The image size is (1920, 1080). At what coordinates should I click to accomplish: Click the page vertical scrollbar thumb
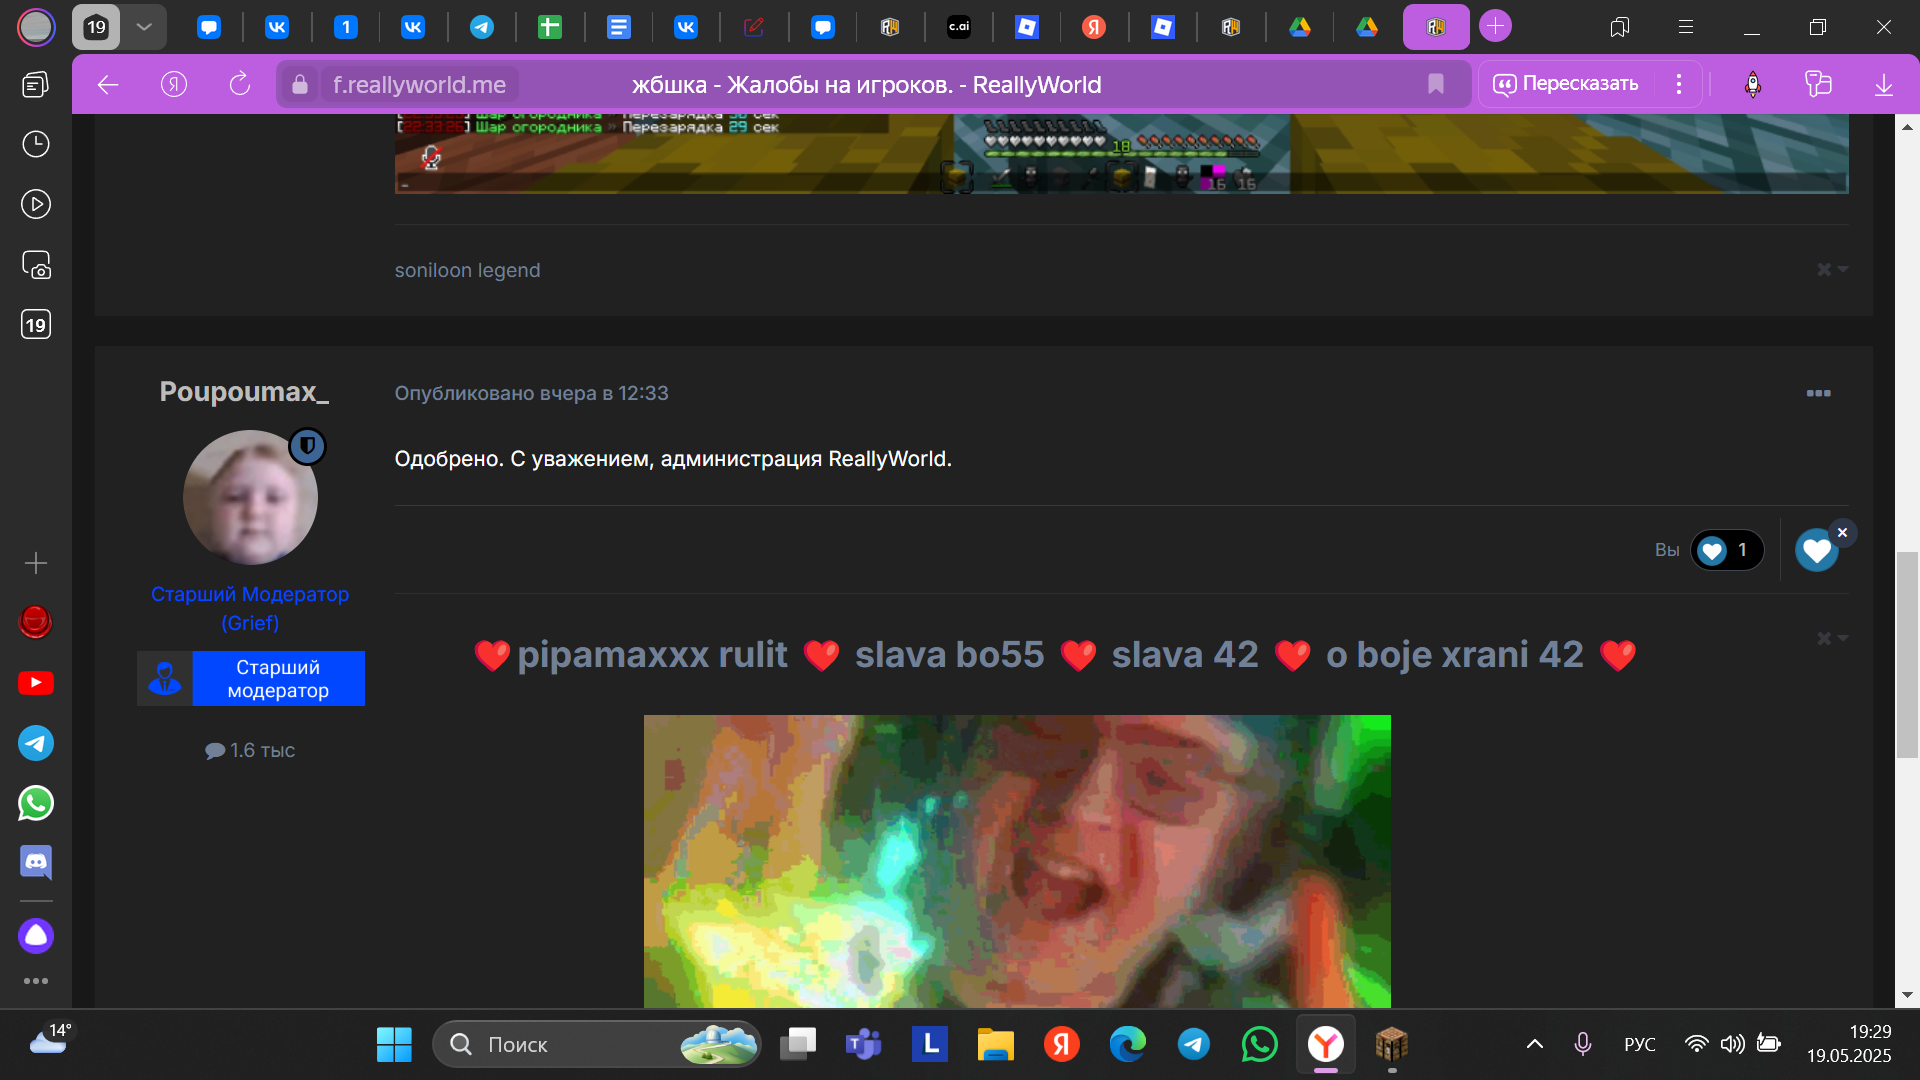point(1907,655)
